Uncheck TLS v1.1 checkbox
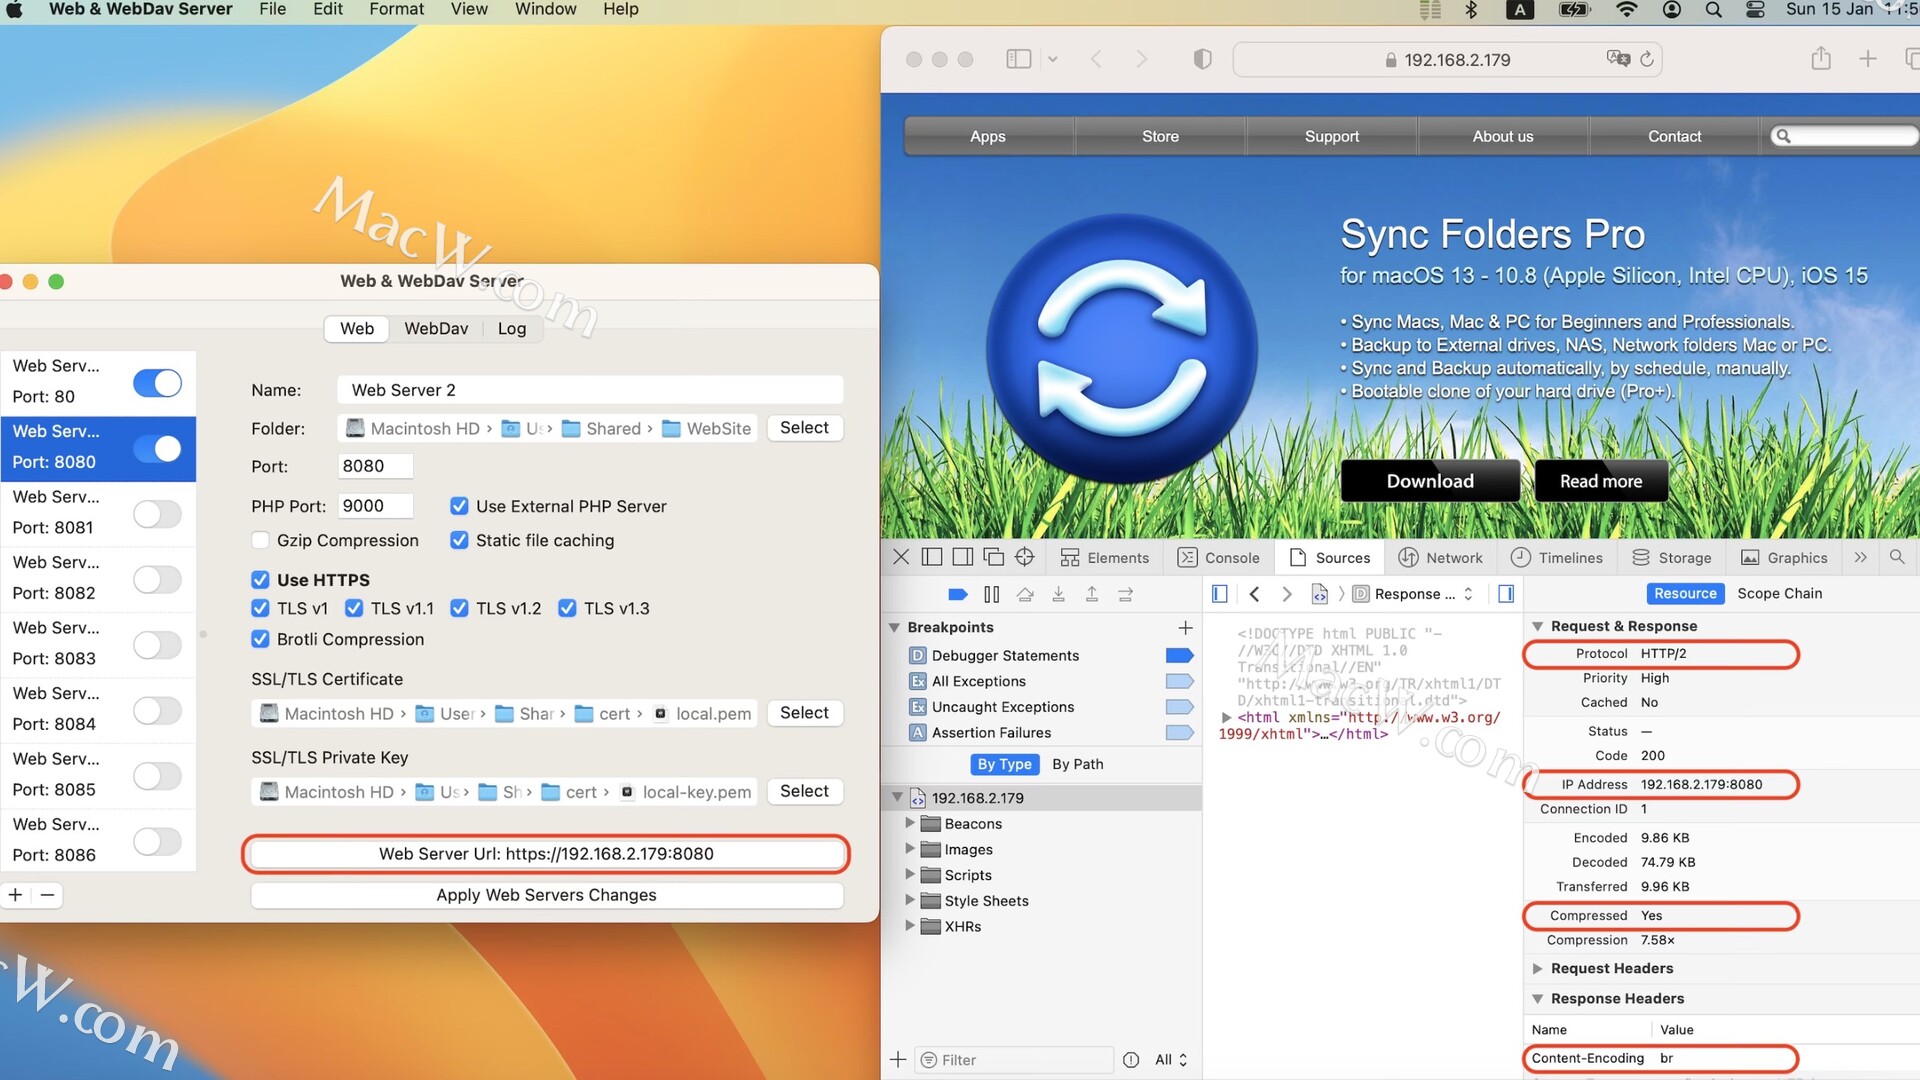Image resolution: width=1920 pixels, height=1080 pixels. [354, 608]
